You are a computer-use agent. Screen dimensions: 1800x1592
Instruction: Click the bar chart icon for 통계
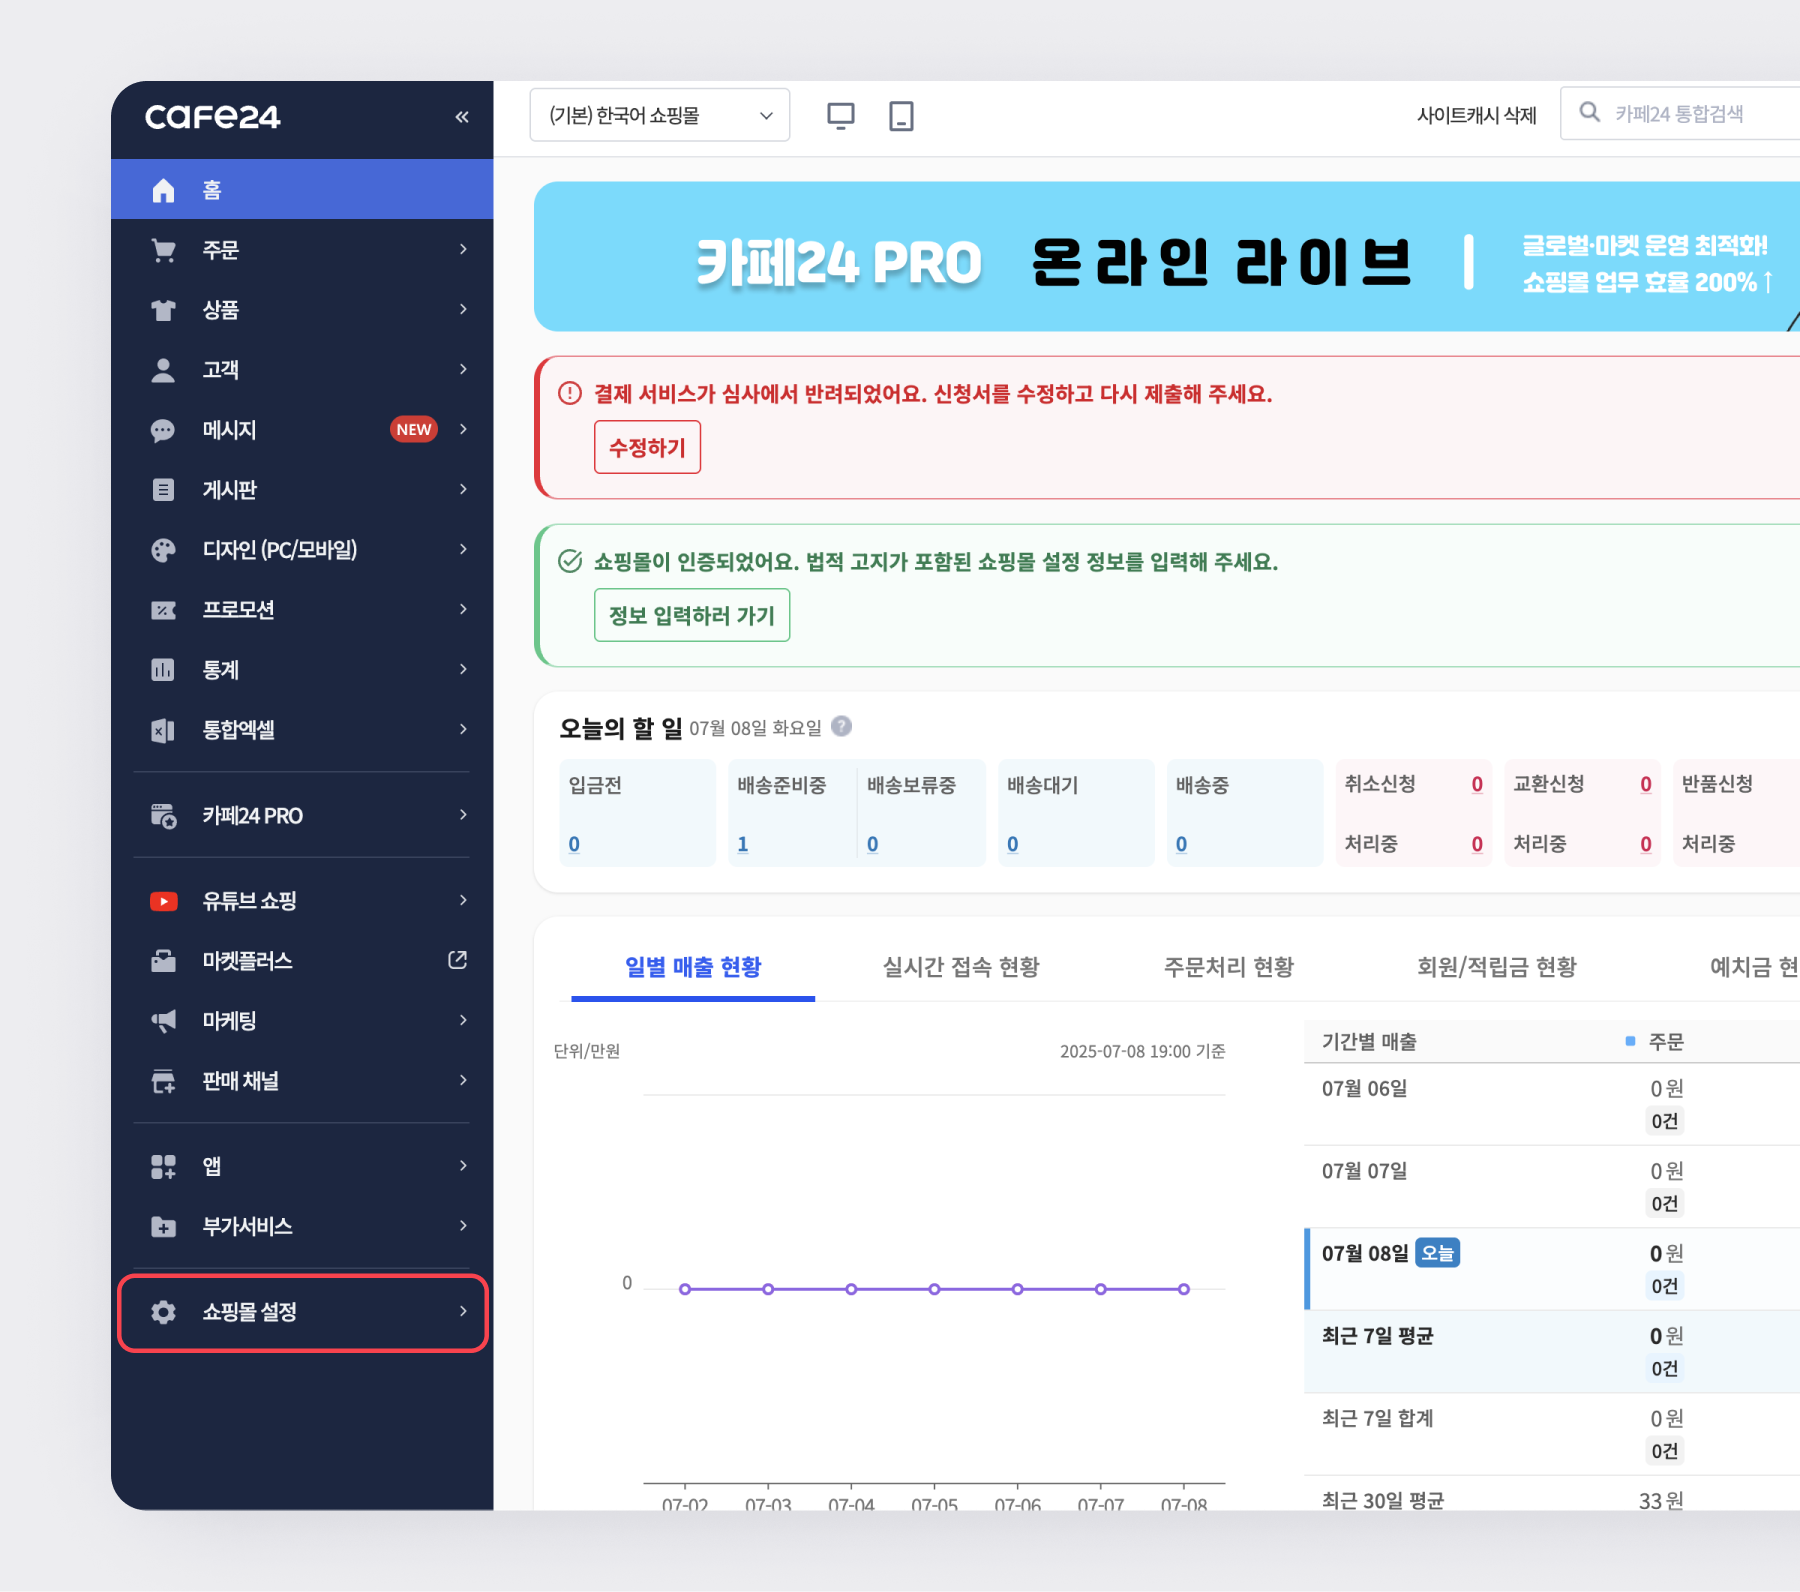pyautogui.click(x=163, y=670)
